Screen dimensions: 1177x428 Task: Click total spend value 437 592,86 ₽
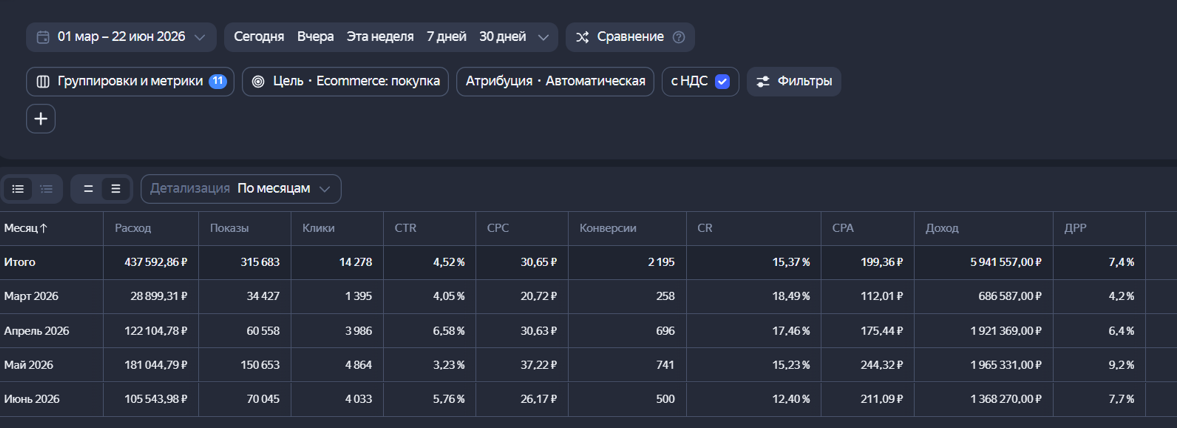coord(155,262)
